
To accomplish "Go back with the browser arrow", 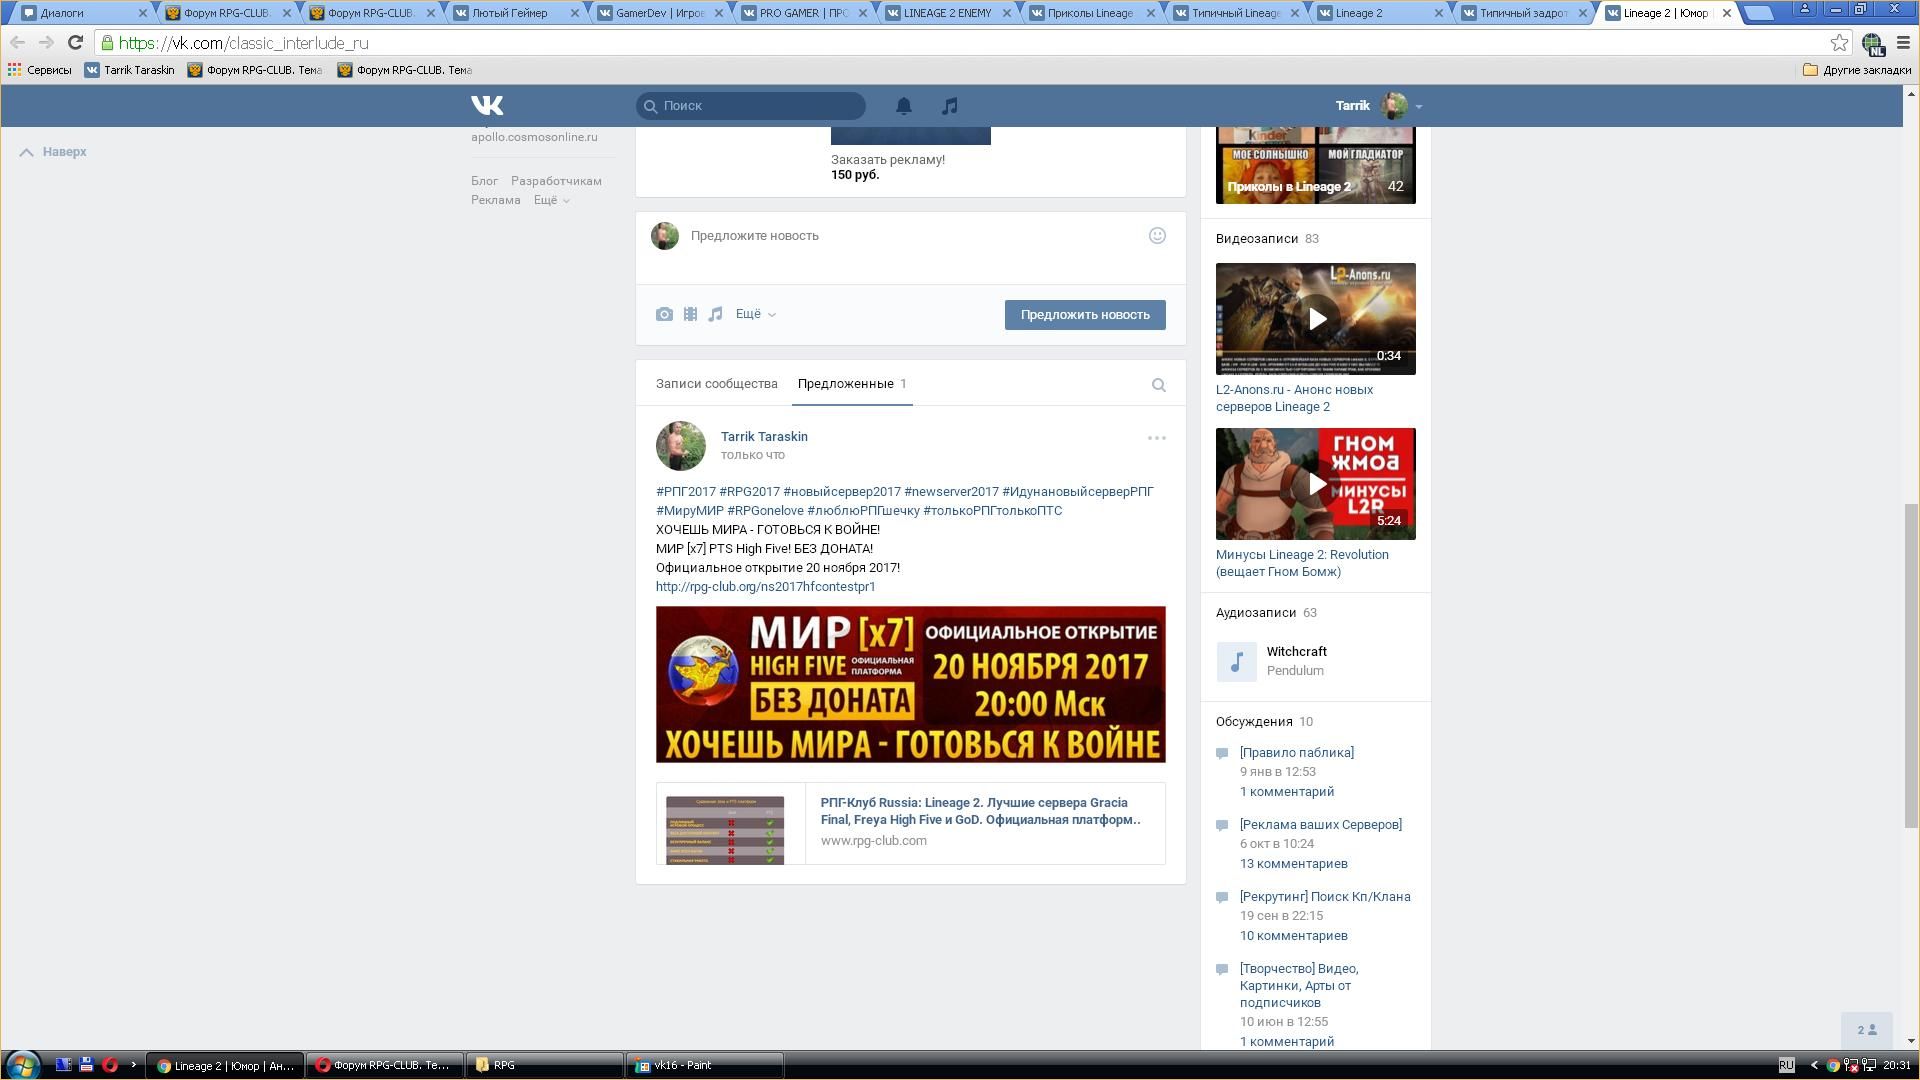I will pyautogui.click(x=17, y=43).
